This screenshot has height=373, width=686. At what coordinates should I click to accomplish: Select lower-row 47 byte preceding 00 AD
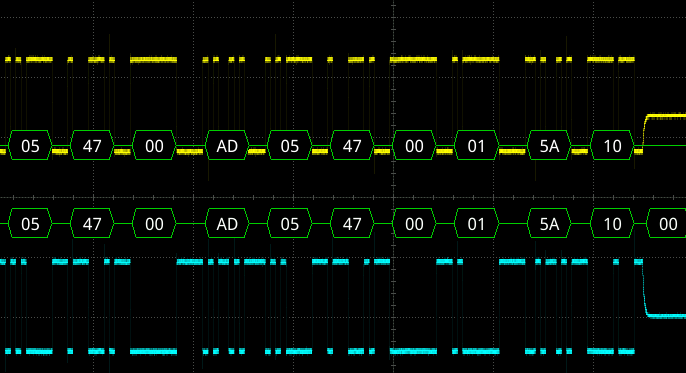coord(92,223)
